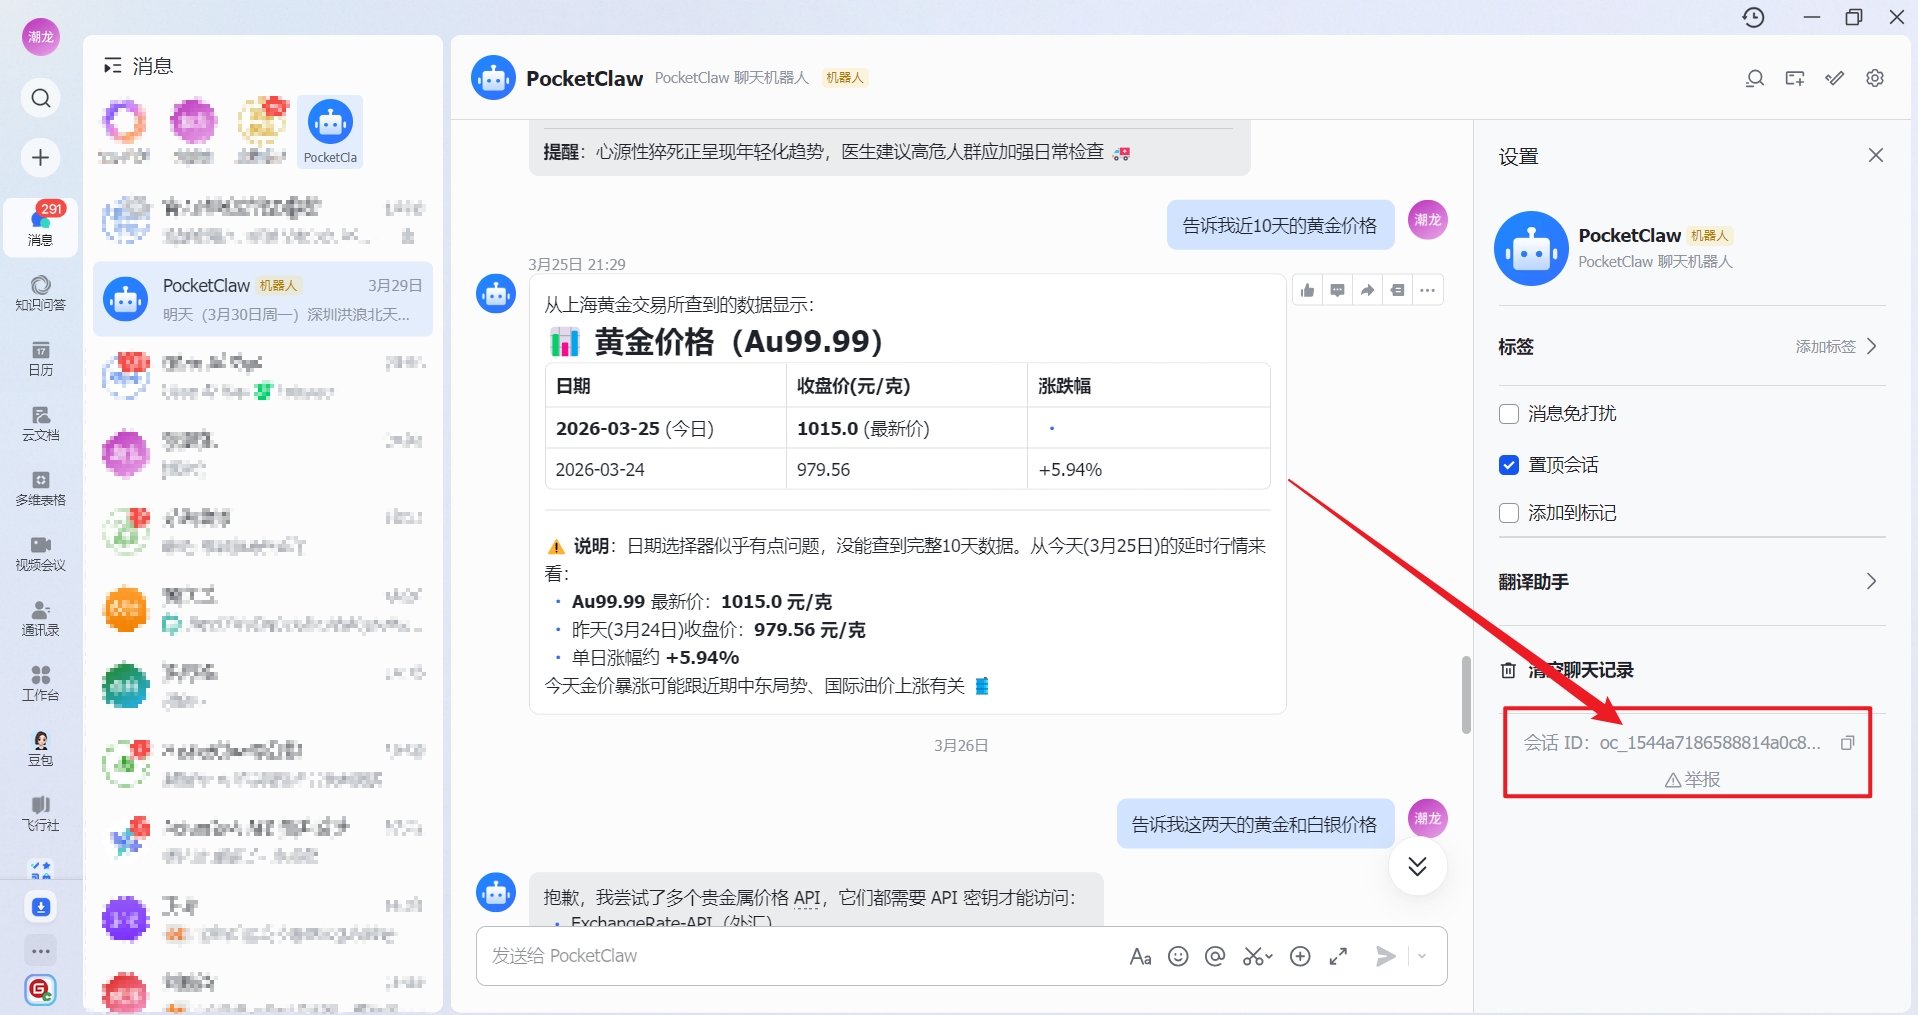Open 消息 tab with 291 badge
Screen dimensions: 1918x1015
[x=41, y=226]
